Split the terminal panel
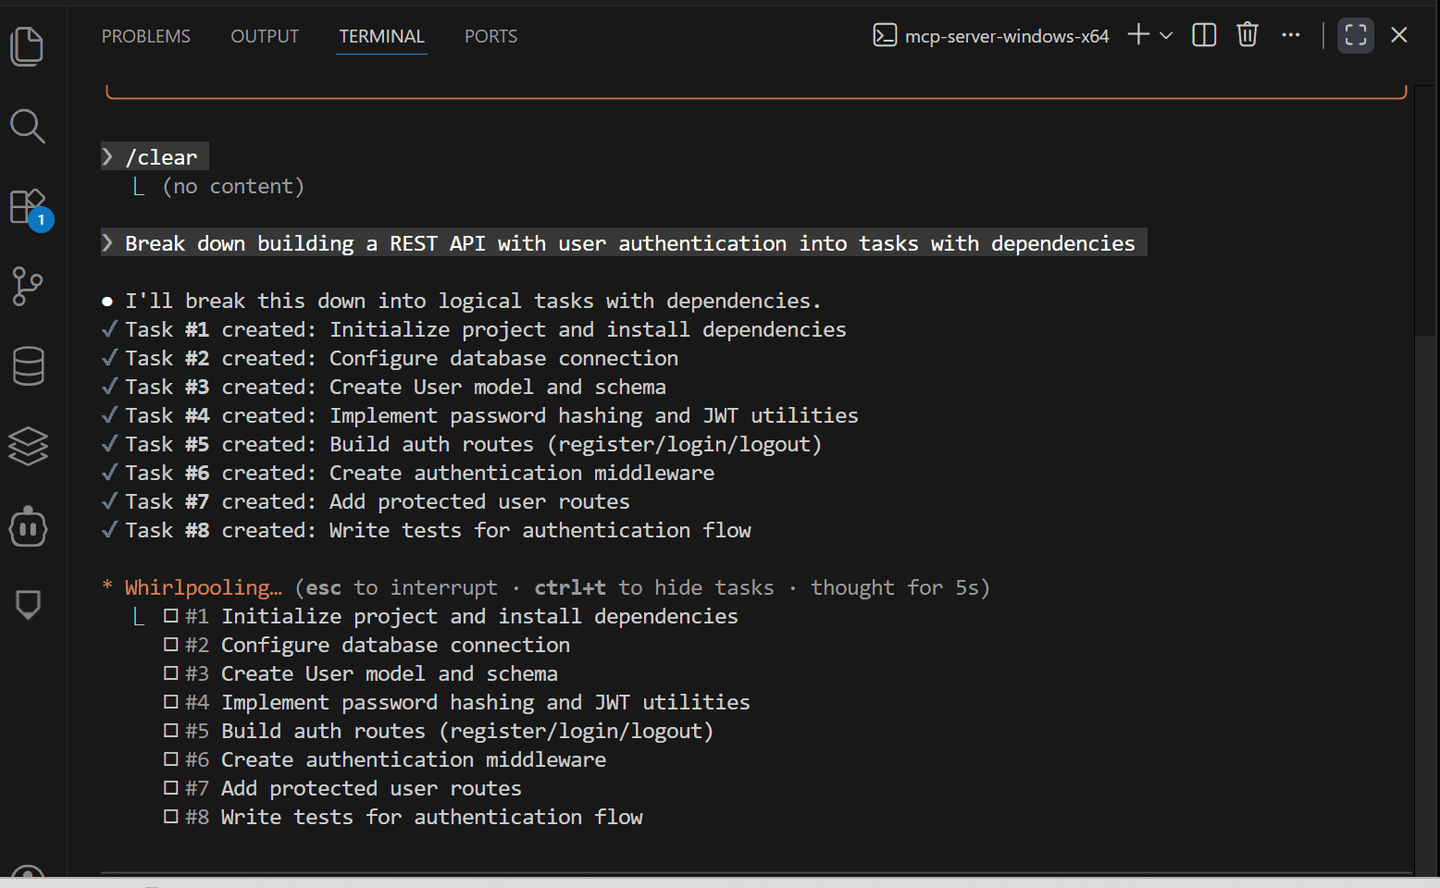This screenshot has width=1440, height=888. [x=1204, y=35]
